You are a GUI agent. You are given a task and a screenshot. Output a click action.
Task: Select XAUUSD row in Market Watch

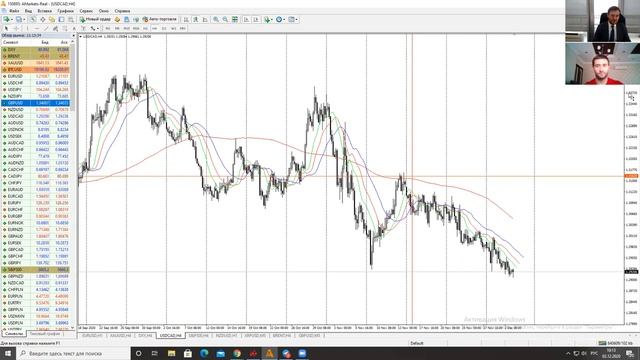tap(36, 63)
